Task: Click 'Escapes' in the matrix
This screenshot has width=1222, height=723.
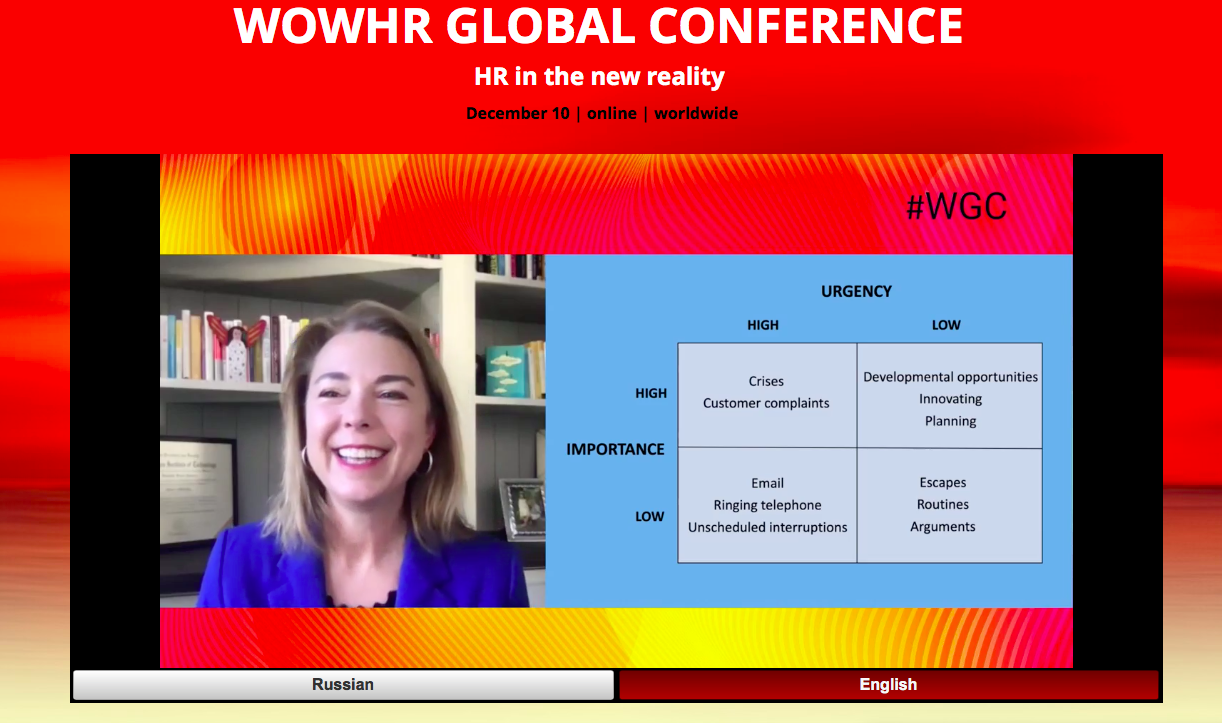Action: click(x=942, y=483)
